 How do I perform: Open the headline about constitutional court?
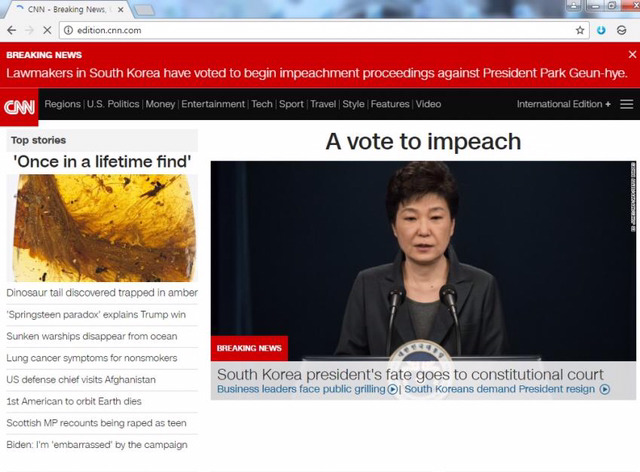[x=410, y=374]
